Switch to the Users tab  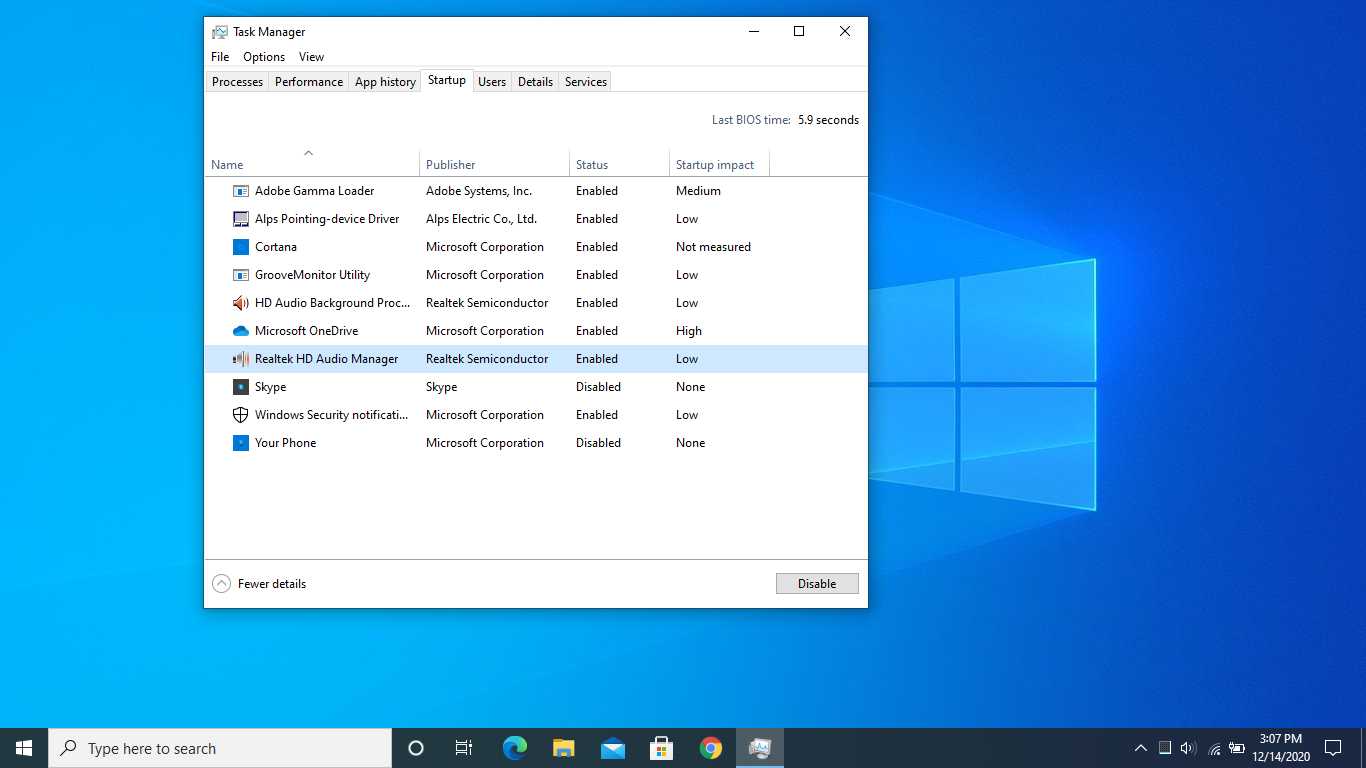coord(492,82)
